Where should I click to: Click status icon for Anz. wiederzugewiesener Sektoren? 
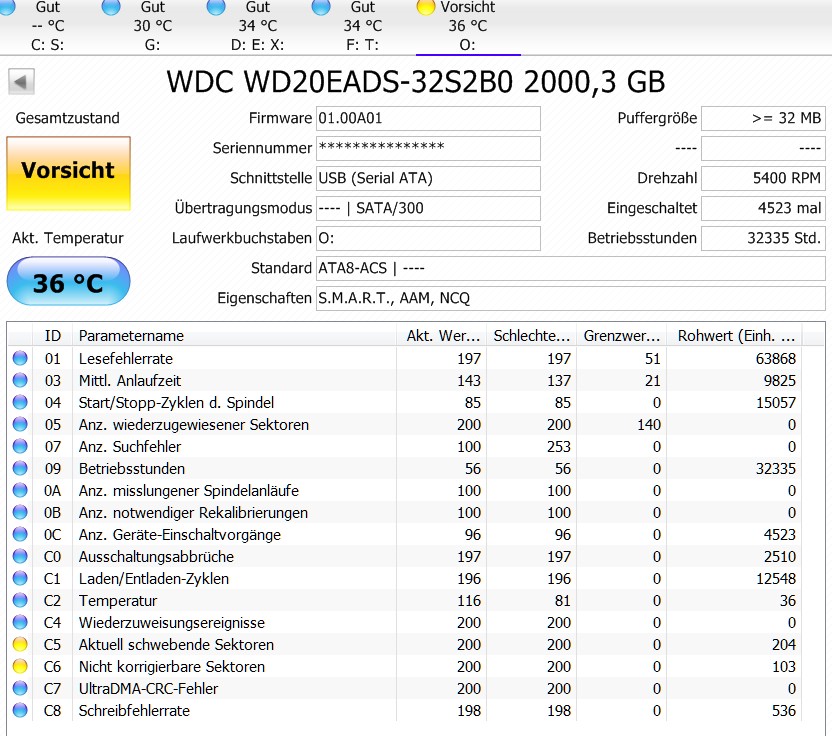(20, 425)
